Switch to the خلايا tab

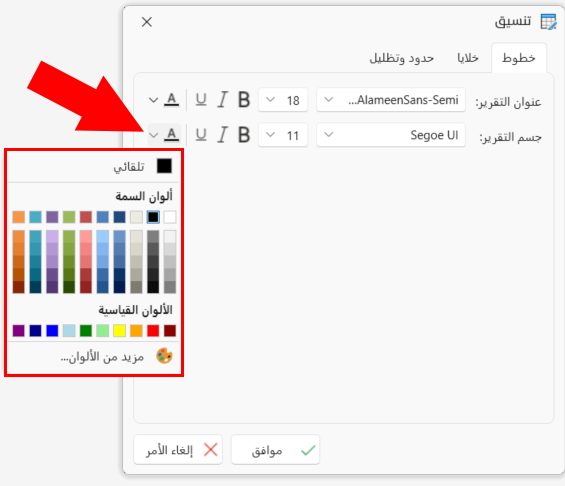click(x=468, y=58)
